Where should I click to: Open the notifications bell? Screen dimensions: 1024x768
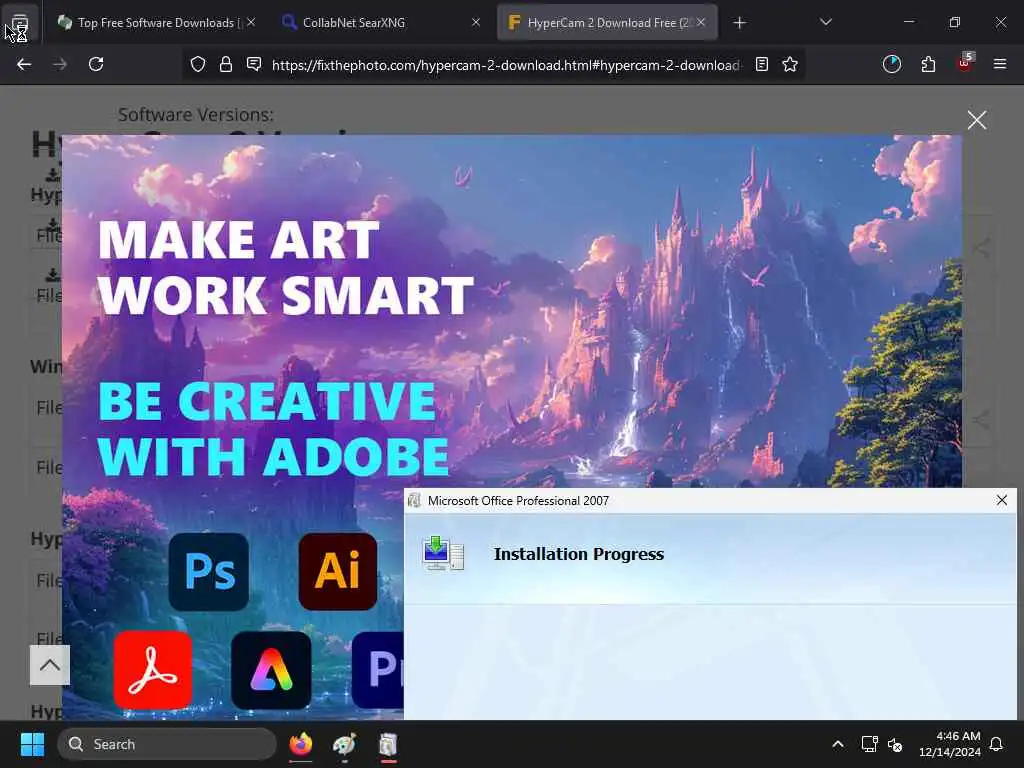tap(997, 744)
